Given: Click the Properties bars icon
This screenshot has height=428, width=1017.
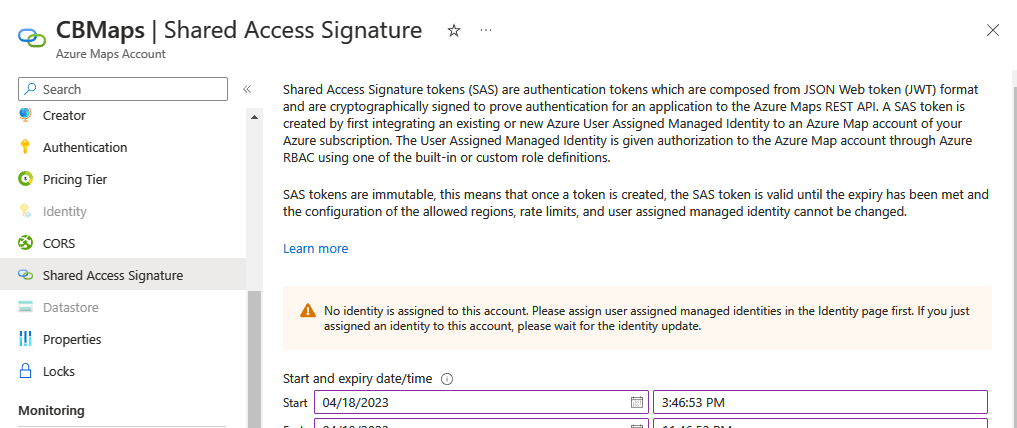Looking at the screenshot, I should 26,339.
